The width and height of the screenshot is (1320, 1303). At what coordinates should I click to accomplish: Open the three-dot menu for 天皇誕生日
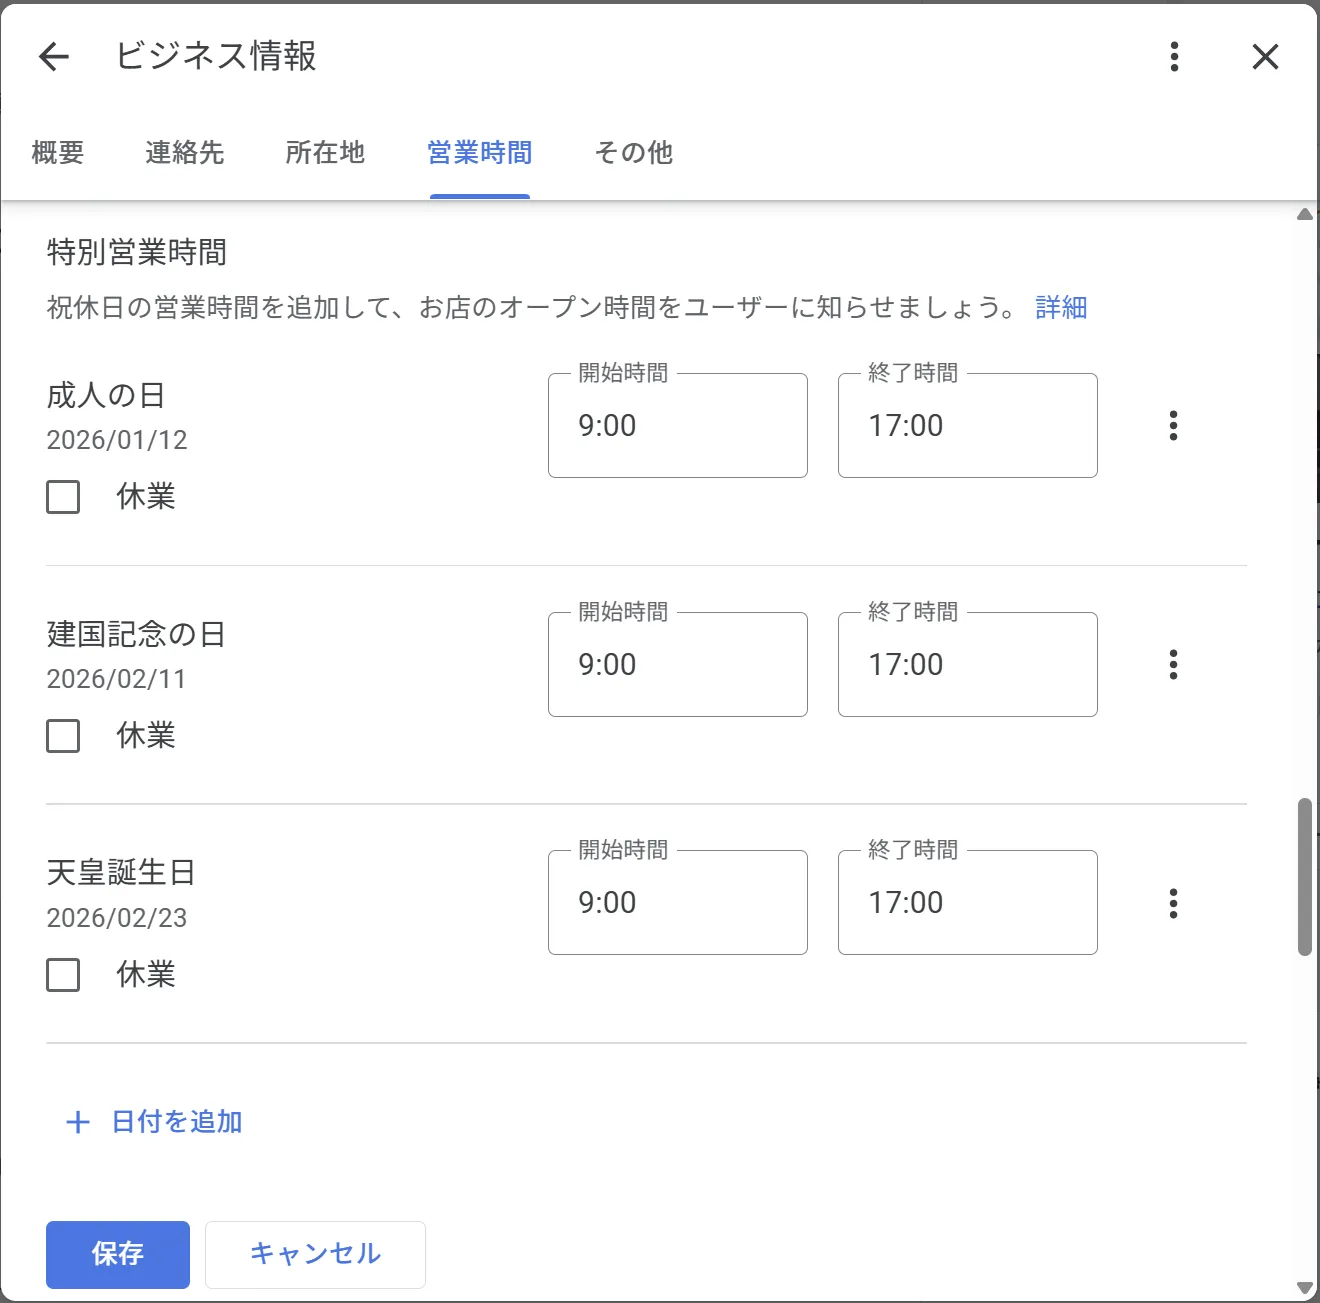click(1173, 903)
